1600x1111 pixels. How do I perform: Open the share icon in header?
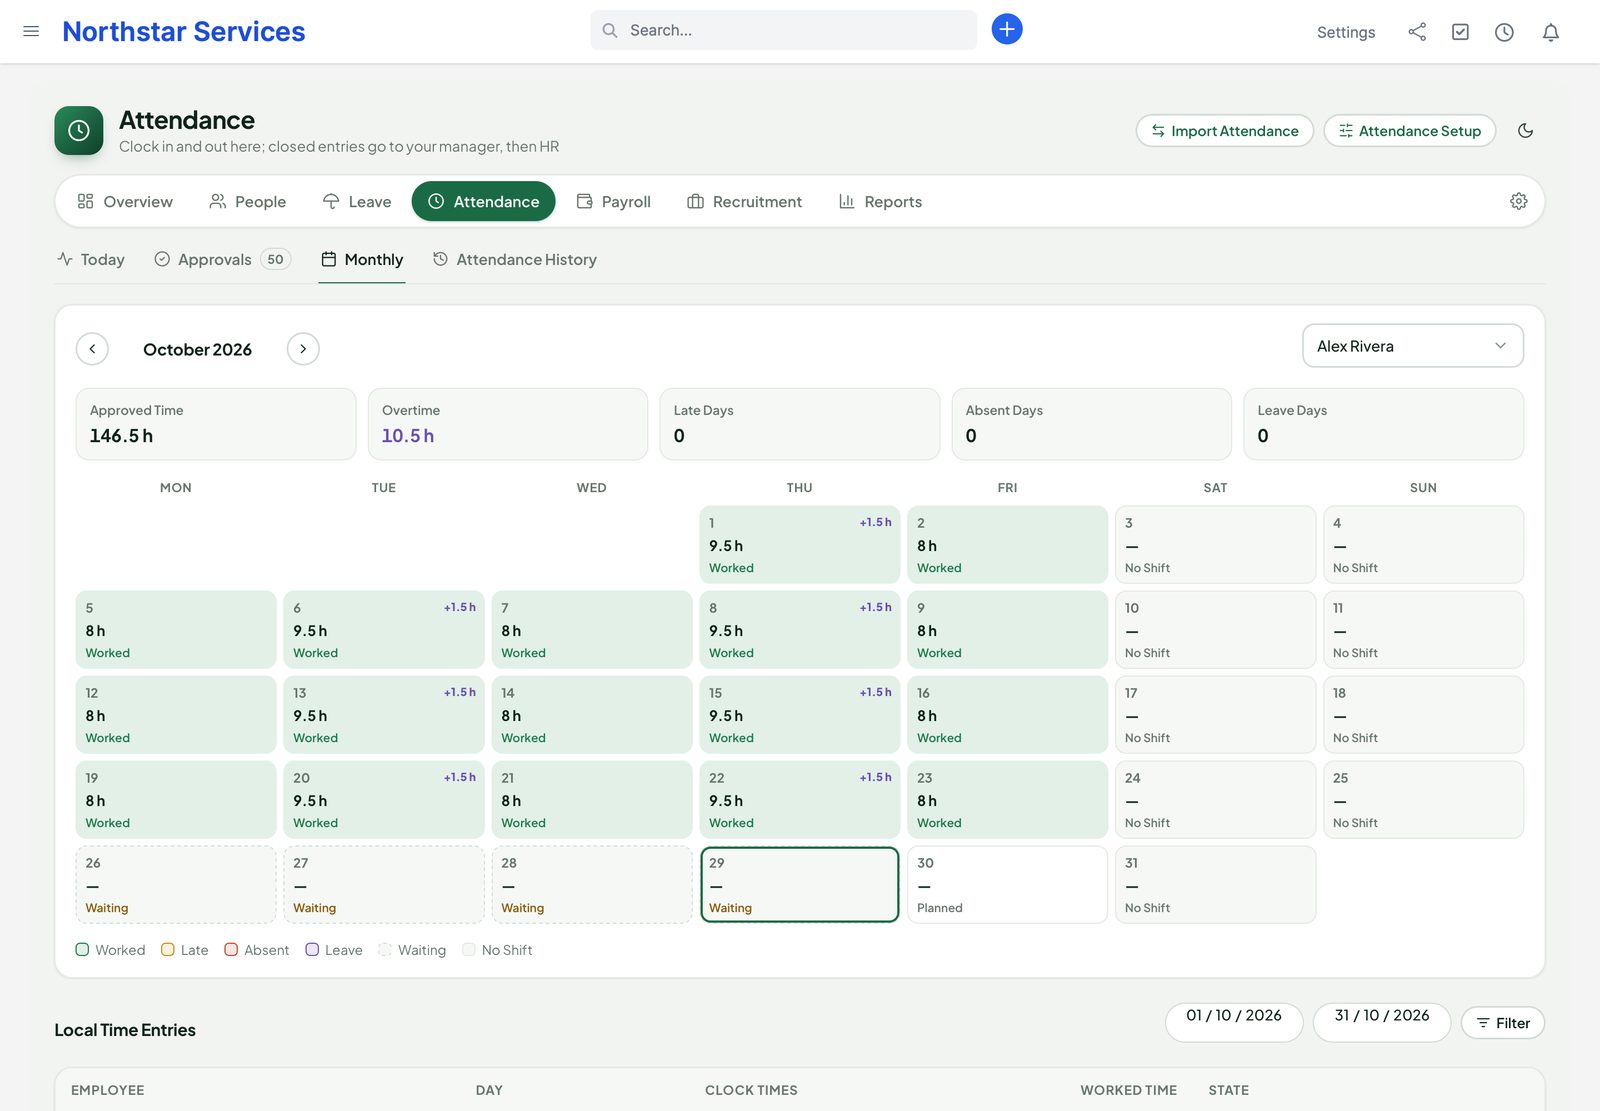1417,32
